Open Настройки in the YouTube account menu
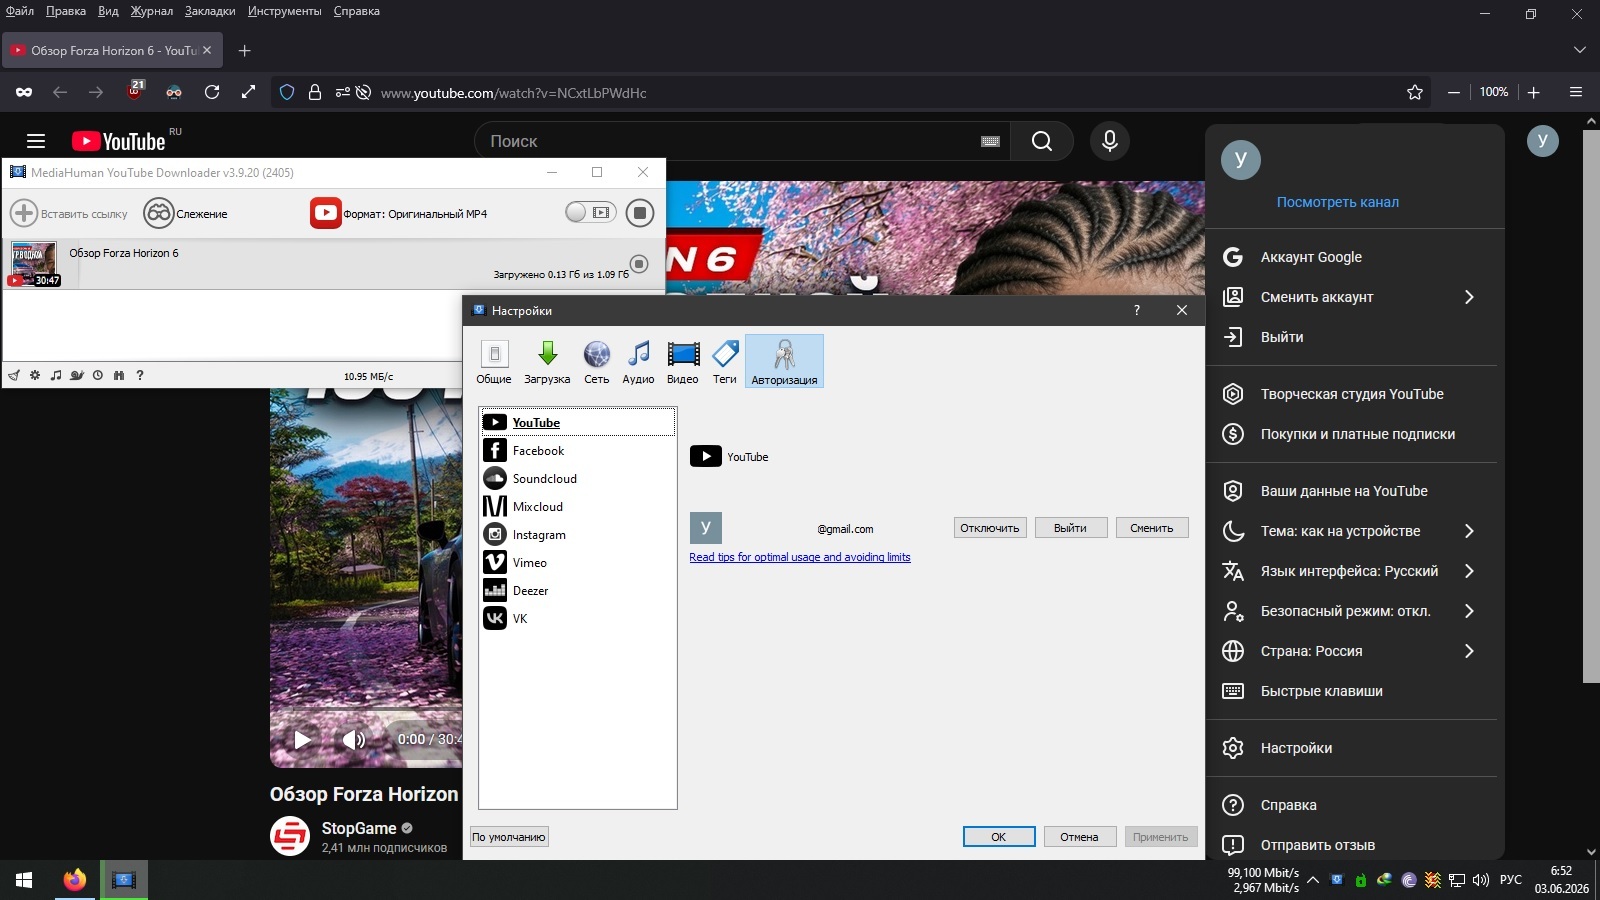The width and height of the screenshot is (1600, 900). click(1351, 748)
